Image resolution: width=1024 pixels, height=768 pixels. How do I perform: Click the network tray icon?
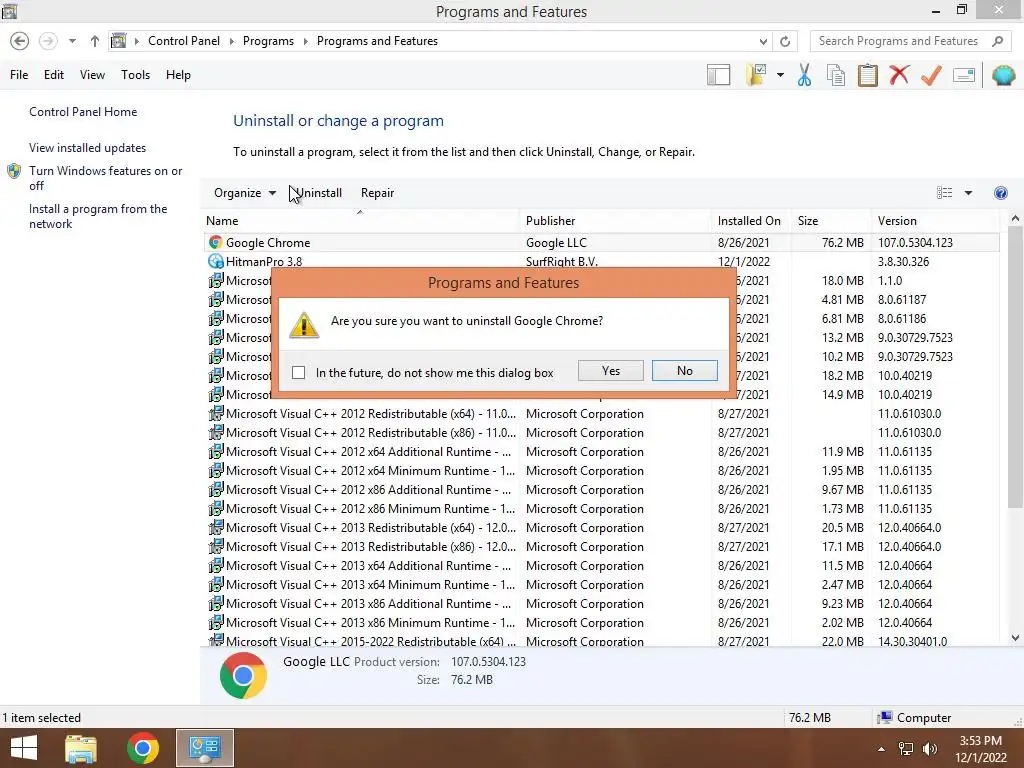click(x=906, y=749)
